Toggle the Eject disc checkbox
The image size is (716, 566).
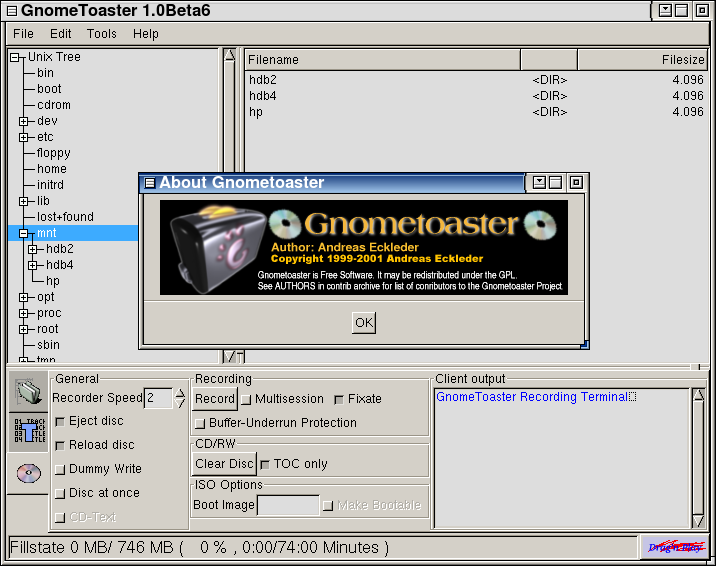pyautogui.click(x=60, y=421)
